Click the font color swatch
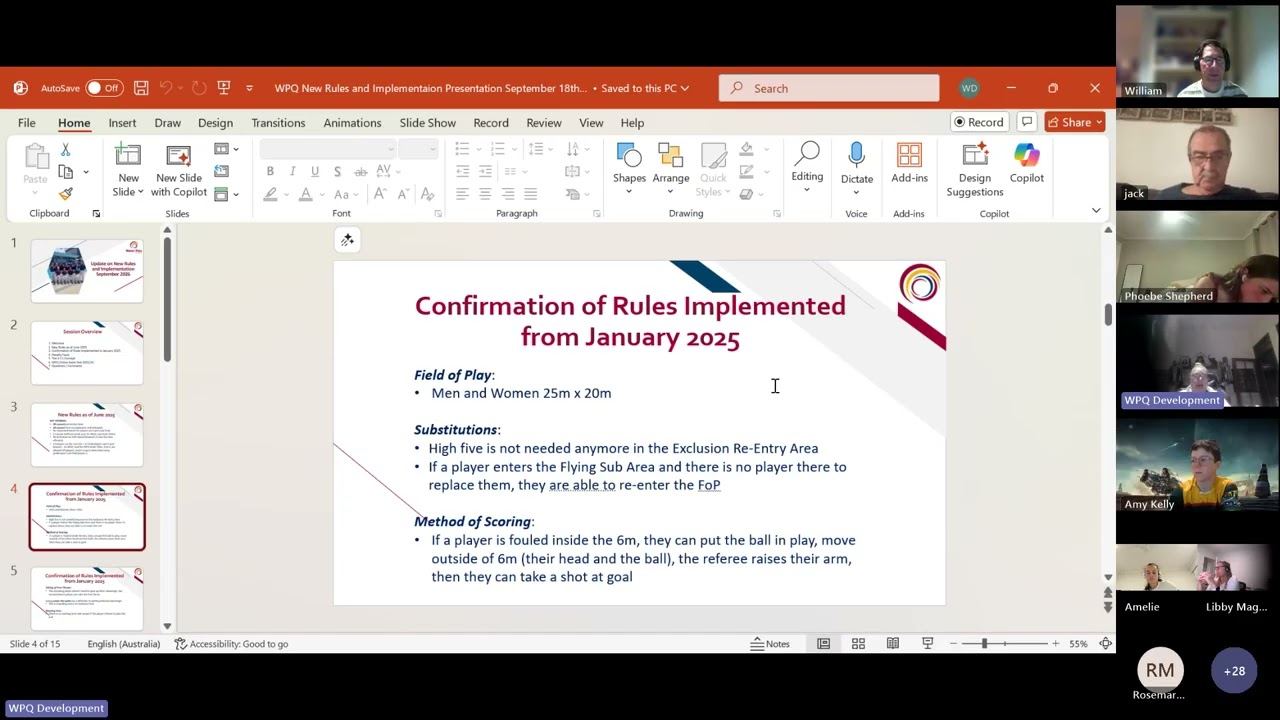The image size is (1280, 720). 306,194
